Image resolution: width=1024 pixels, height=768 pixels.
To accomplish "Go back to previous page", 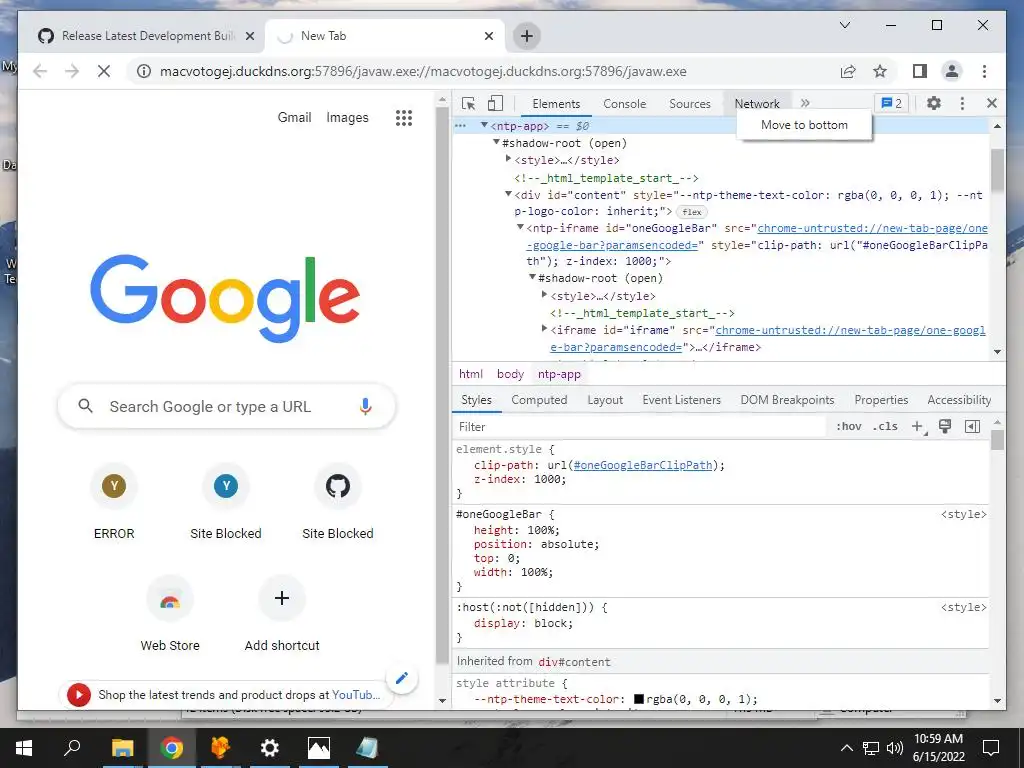I will (x=40, y=71).
